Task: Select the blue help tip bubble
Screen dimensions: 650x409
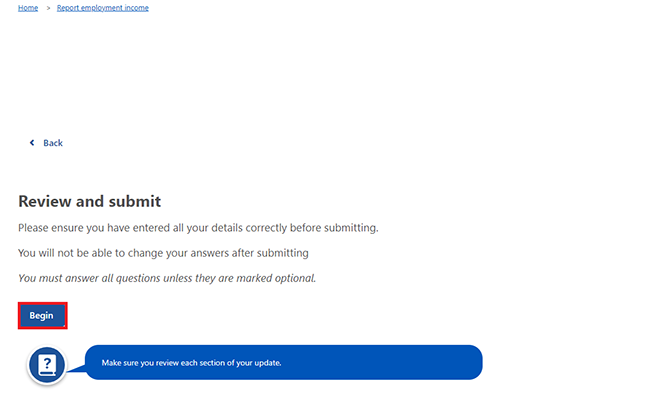Action: [284, 362]
